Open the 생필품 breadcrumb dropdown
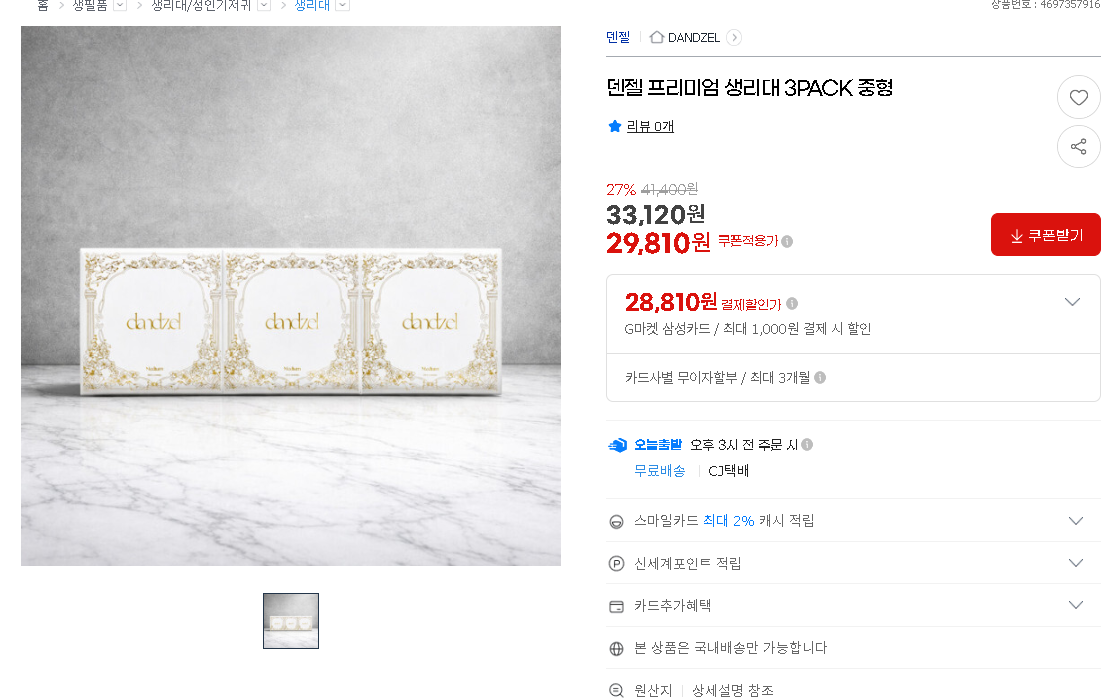This screenshot has height=698, width=1117. pos(120,5)
